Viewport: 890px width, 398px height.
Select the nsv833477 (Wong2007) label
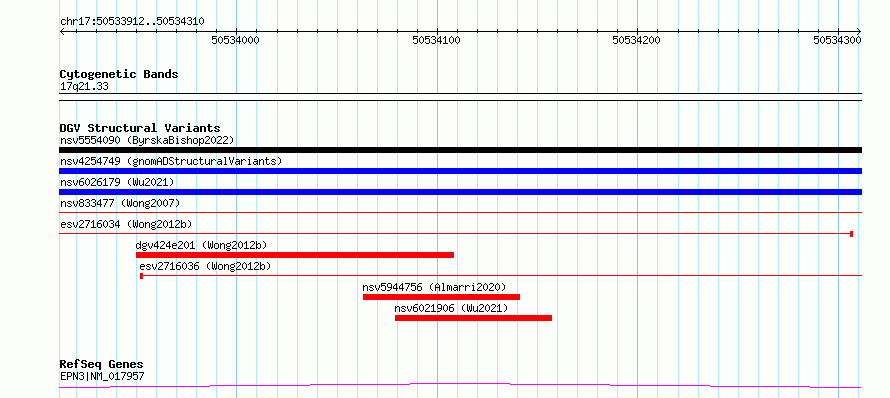tap(120, 203)
